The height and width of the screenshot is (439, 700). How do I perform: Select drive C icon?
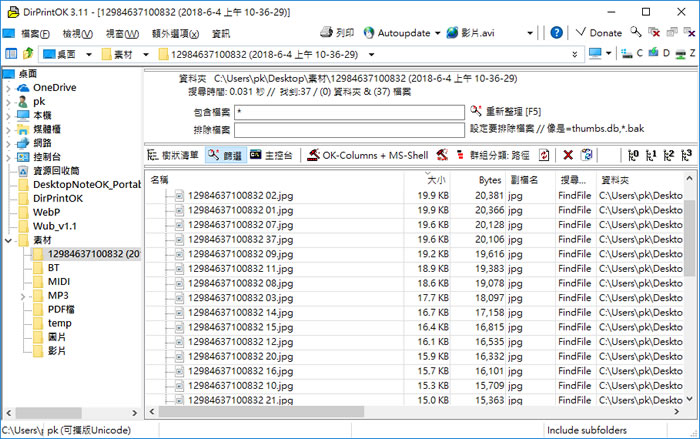(632, 53)
